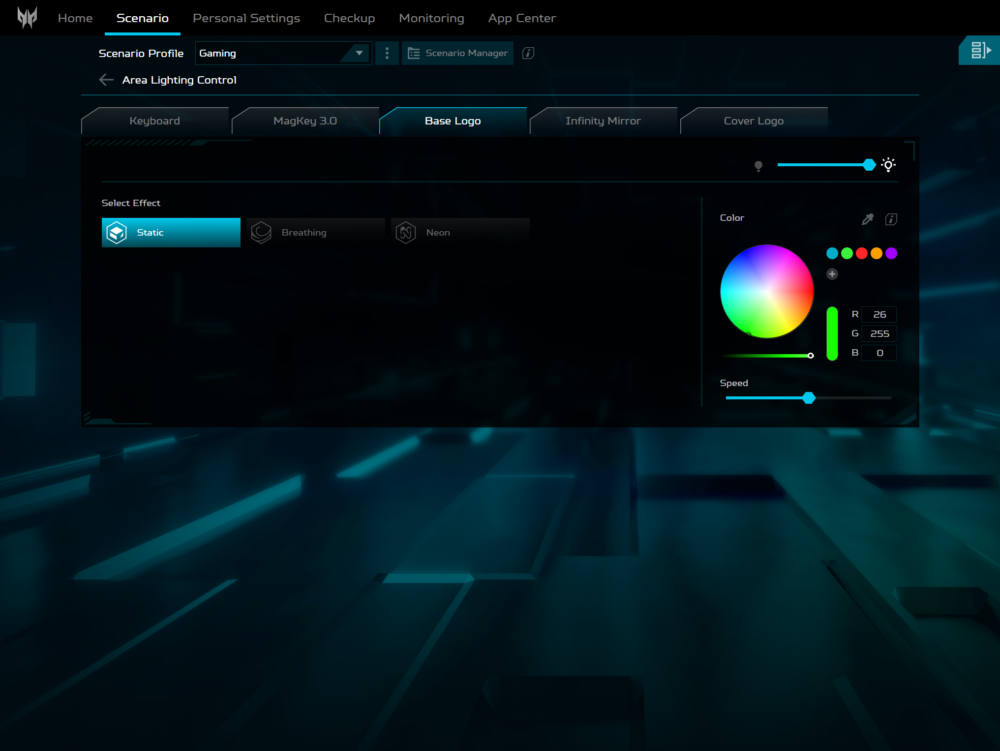
Task: Click the bright bulb maximum brightness icon
Action: pos(888,165)
